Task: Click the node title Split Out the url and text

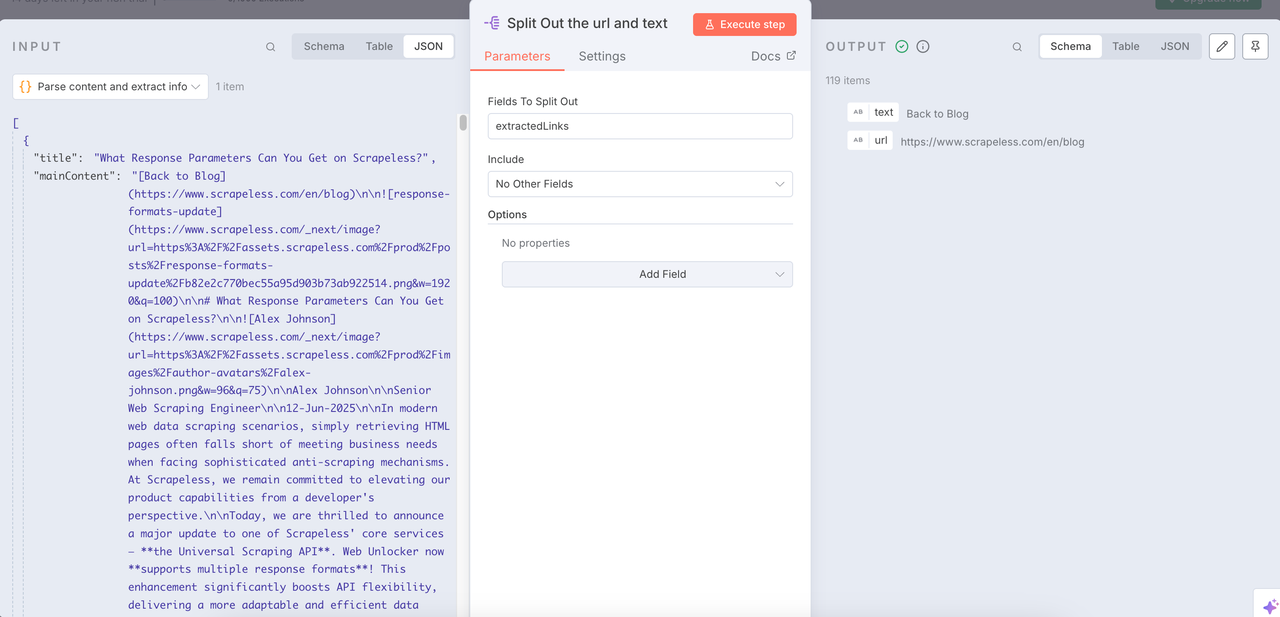Action: tap(587, 24)
